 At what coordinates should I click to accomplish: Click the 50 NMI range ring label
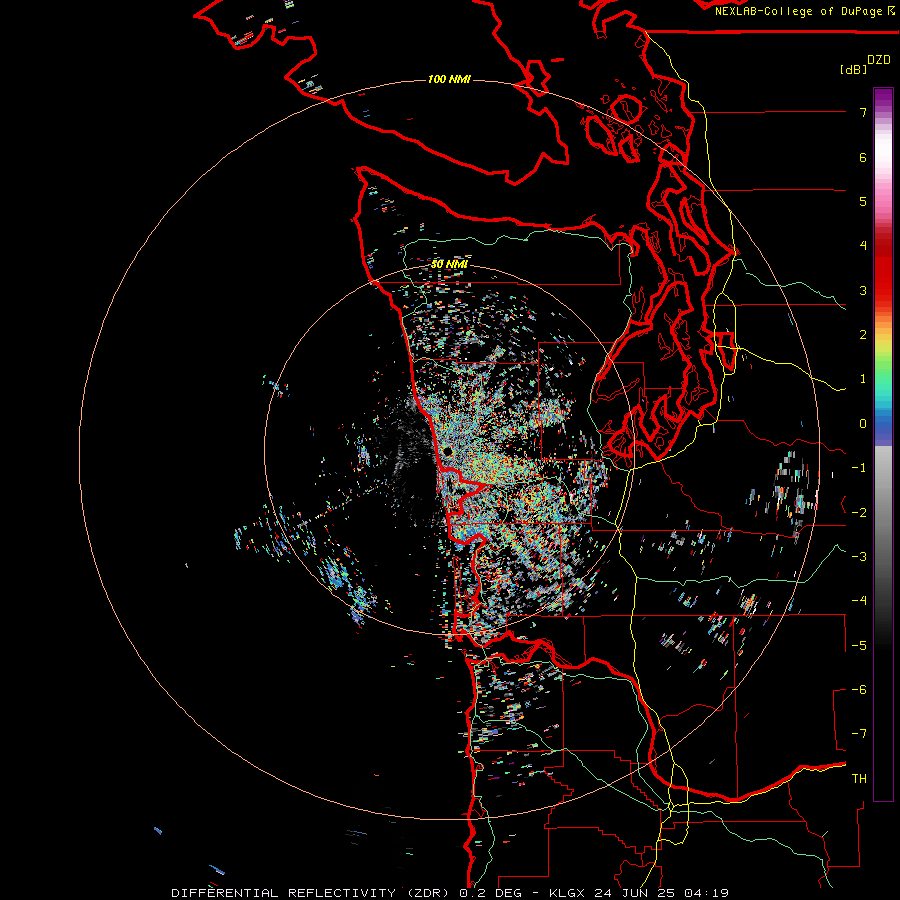(449, 264)
